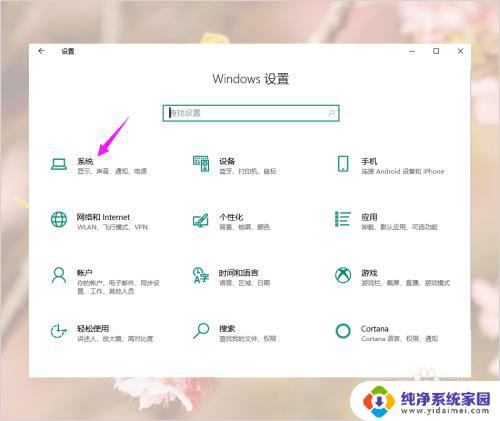Open the 手机 (Phone) icon
The width and height of the screenshot is (500, 421).
343,164
